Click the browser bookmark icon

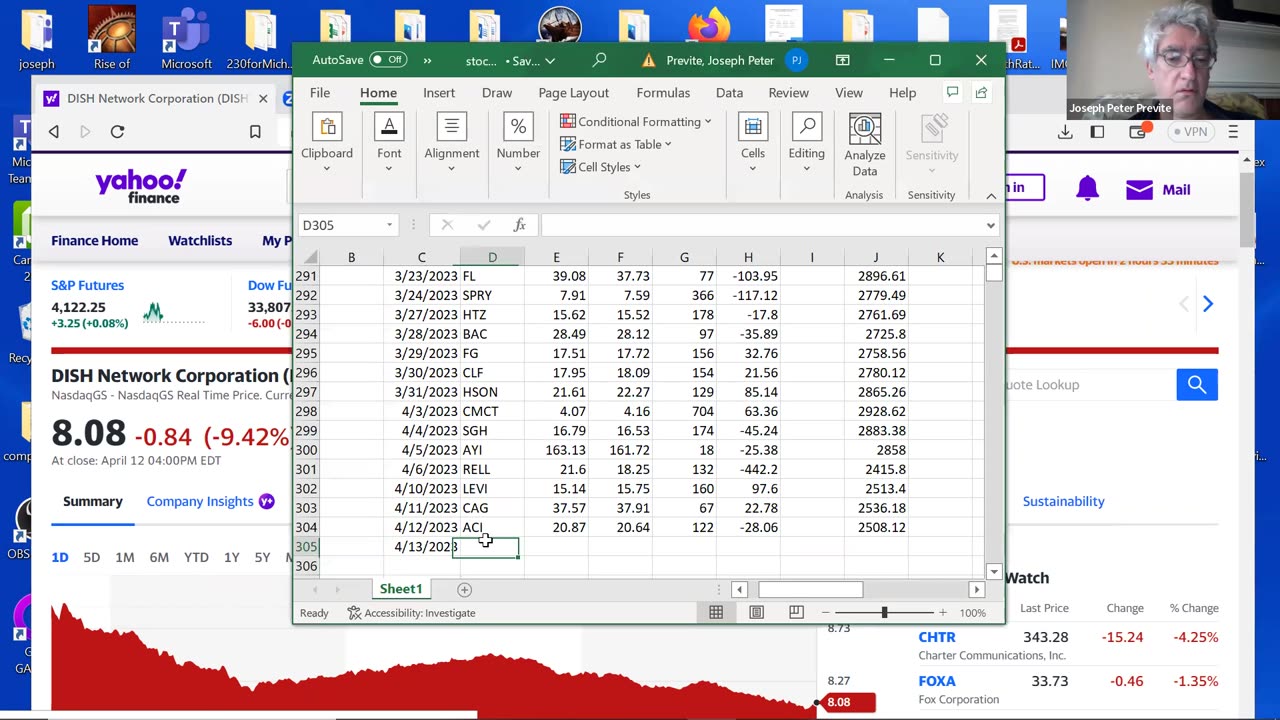pyautogui.click(x=255, y=131)
